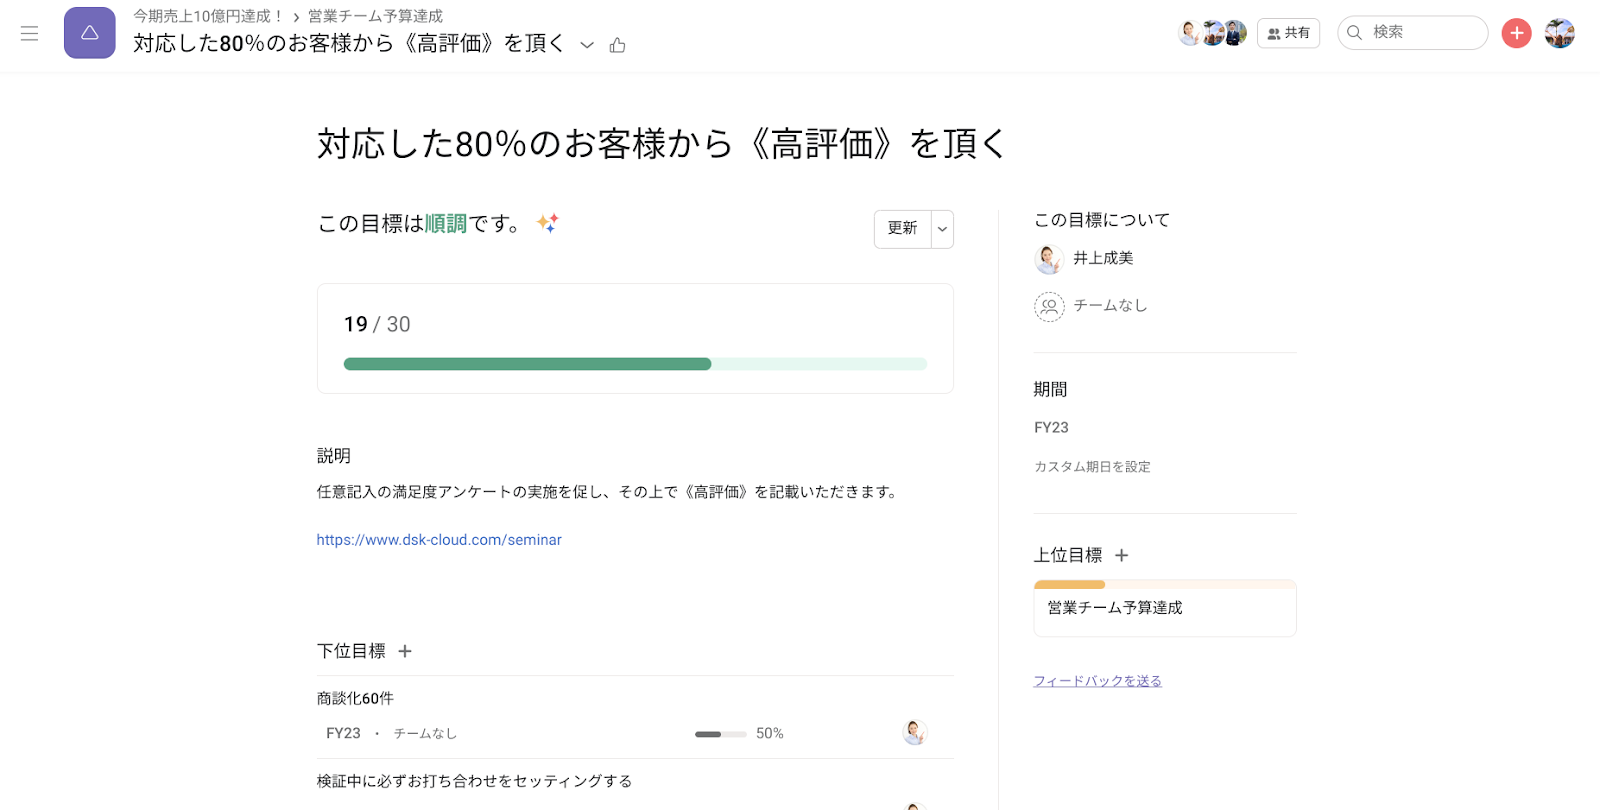Click the owner avatar on 商談化60件 row
1600x810 pixels.
tap(914, 733)
